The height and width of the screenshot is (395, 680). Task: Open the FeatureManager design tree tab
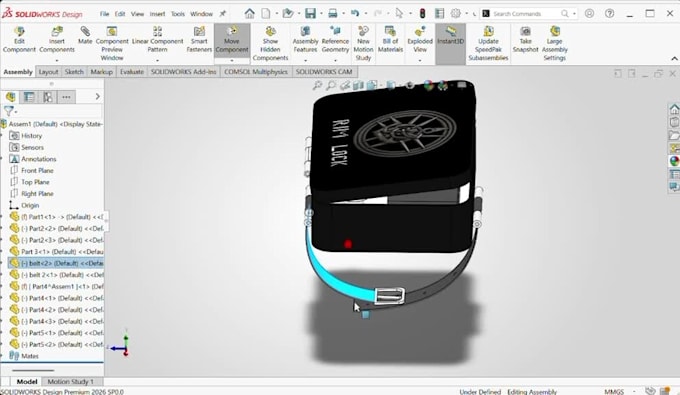point(10,97)
